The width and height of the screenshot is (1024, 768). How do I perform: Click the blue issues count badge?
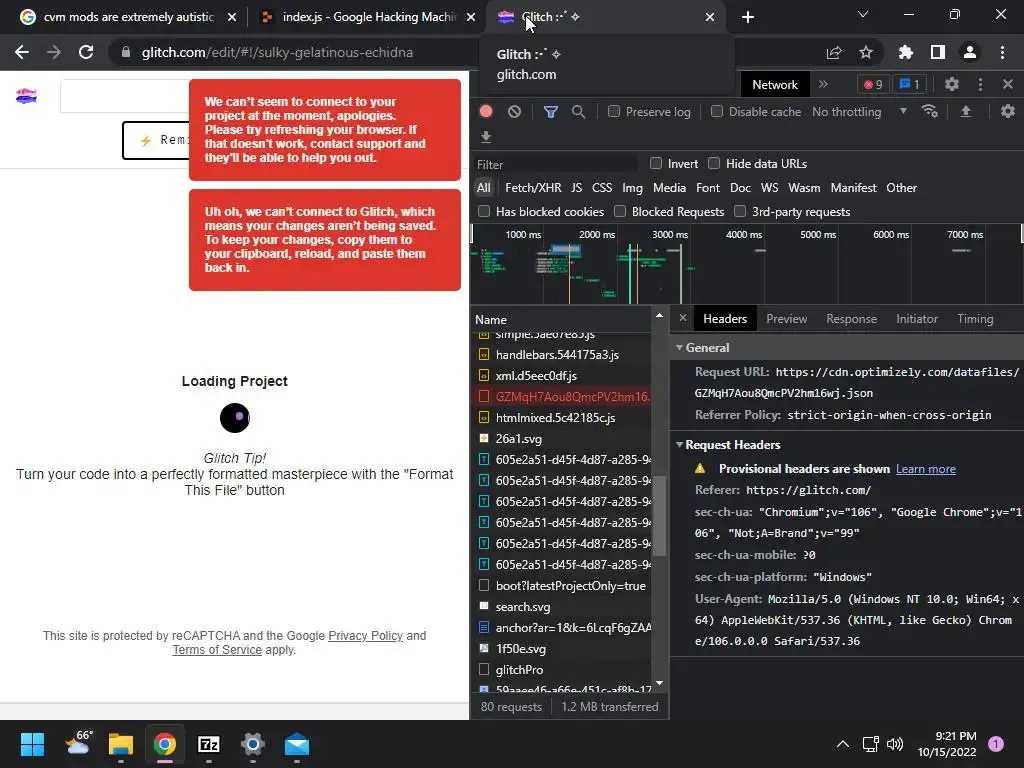[x=909, y=84]
